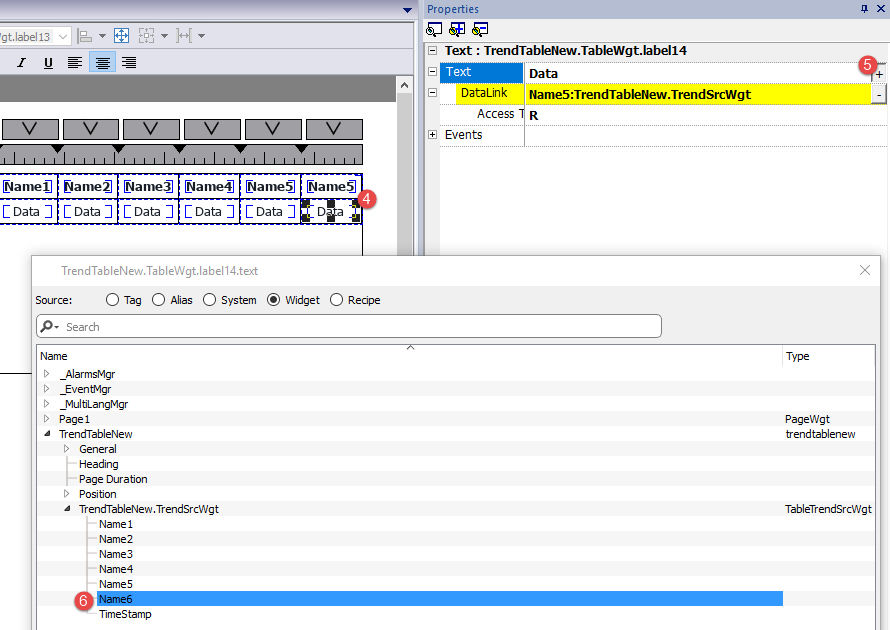Screen dimensions: 890x630
Task: Click the Italic formatting icon
Action: (x=21, y=63)
